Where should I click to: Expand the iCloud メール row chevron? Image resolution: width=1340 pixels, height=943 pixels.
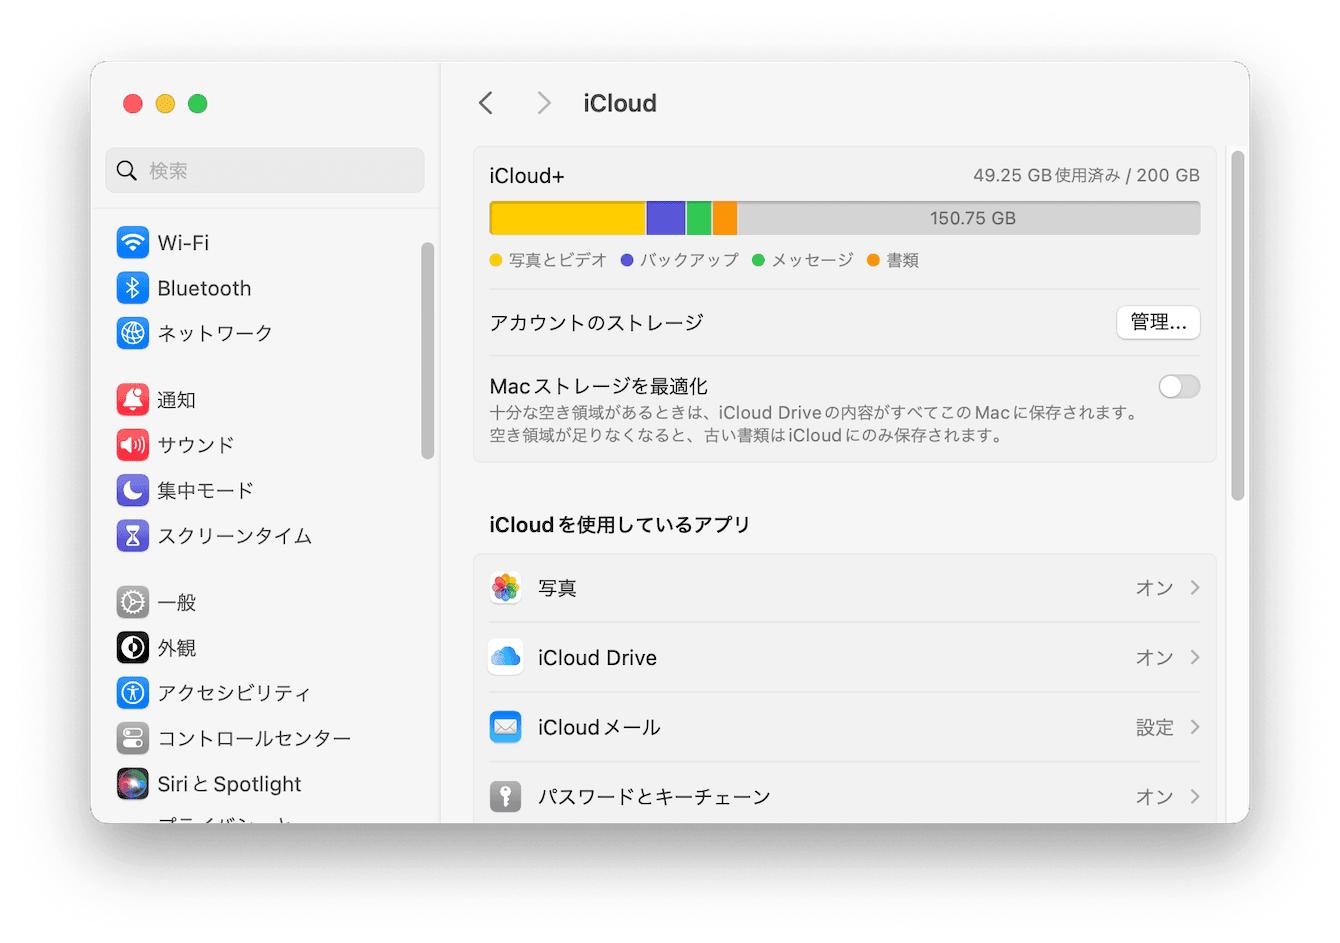1195,727
